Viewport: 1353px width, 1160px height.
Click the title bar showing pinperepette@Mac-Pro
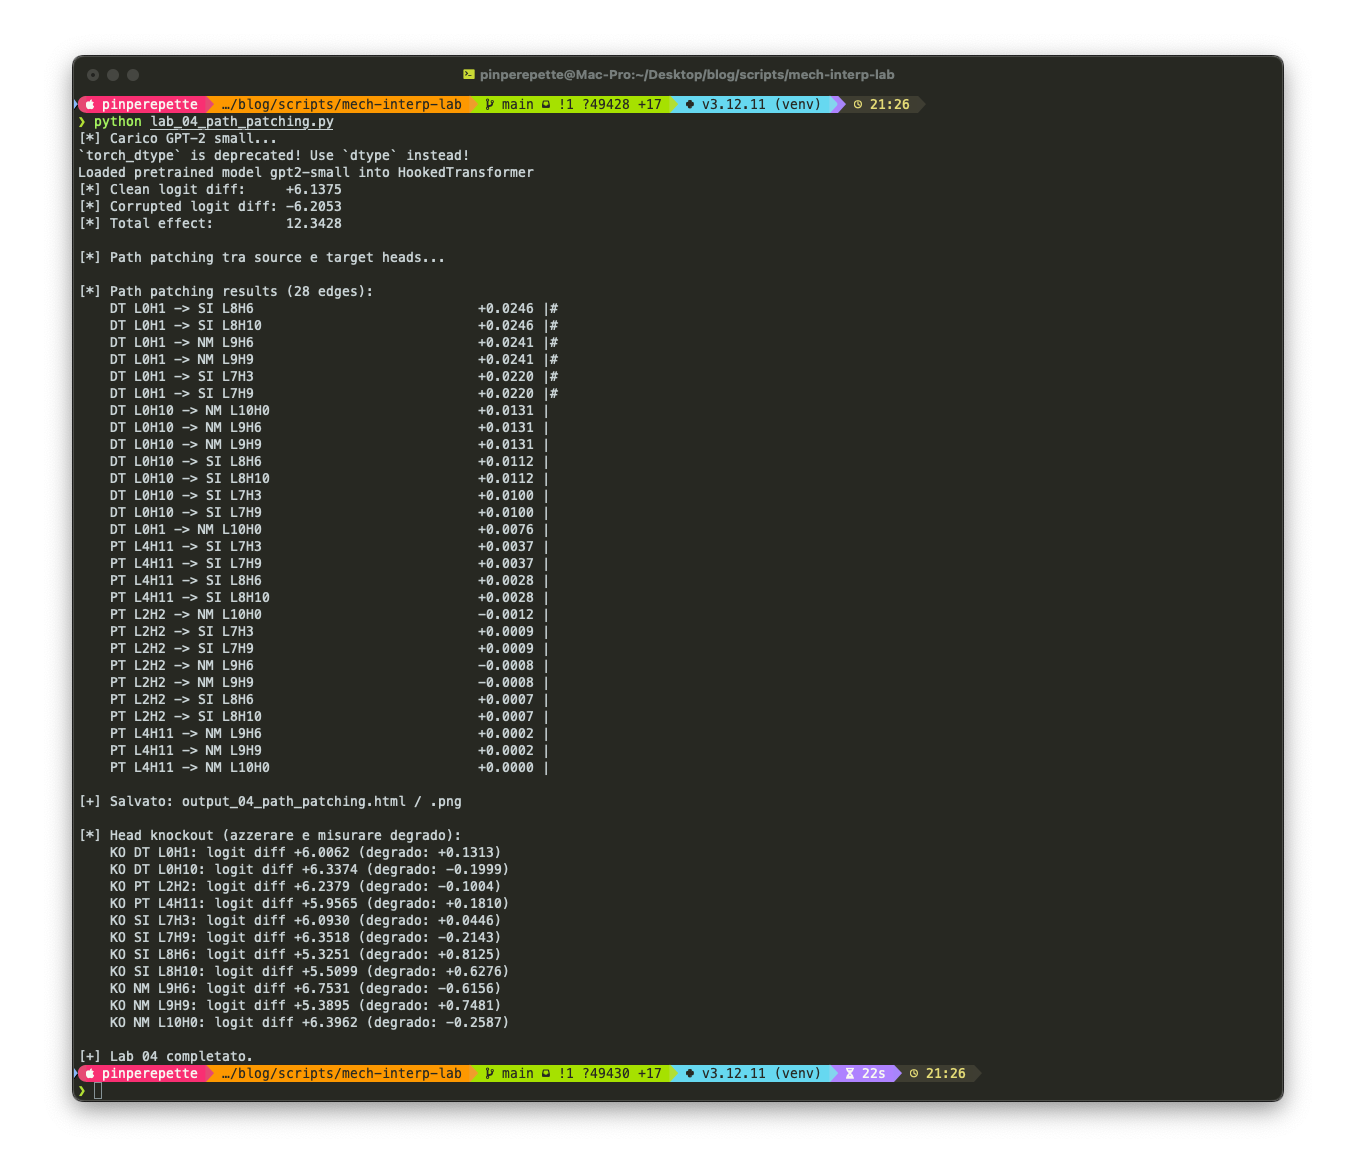[x=688, y=74]
